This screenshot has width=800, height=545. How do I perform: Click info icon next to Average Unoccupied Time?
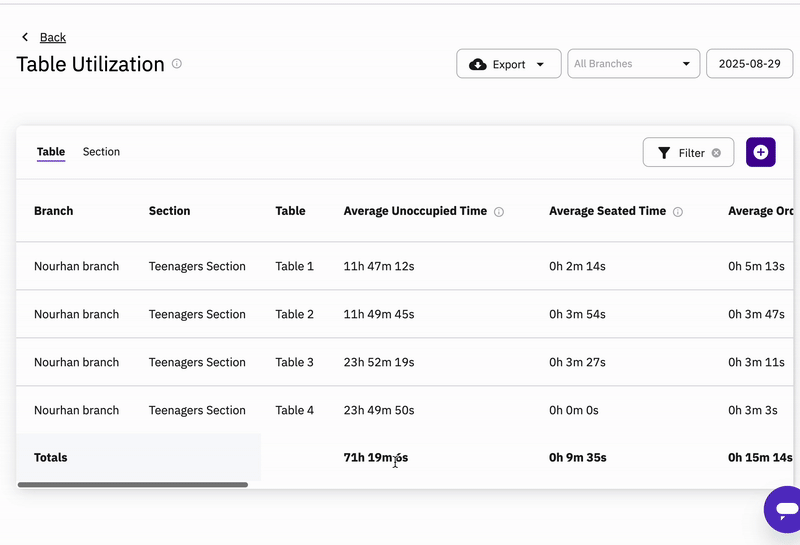(499, 212)
